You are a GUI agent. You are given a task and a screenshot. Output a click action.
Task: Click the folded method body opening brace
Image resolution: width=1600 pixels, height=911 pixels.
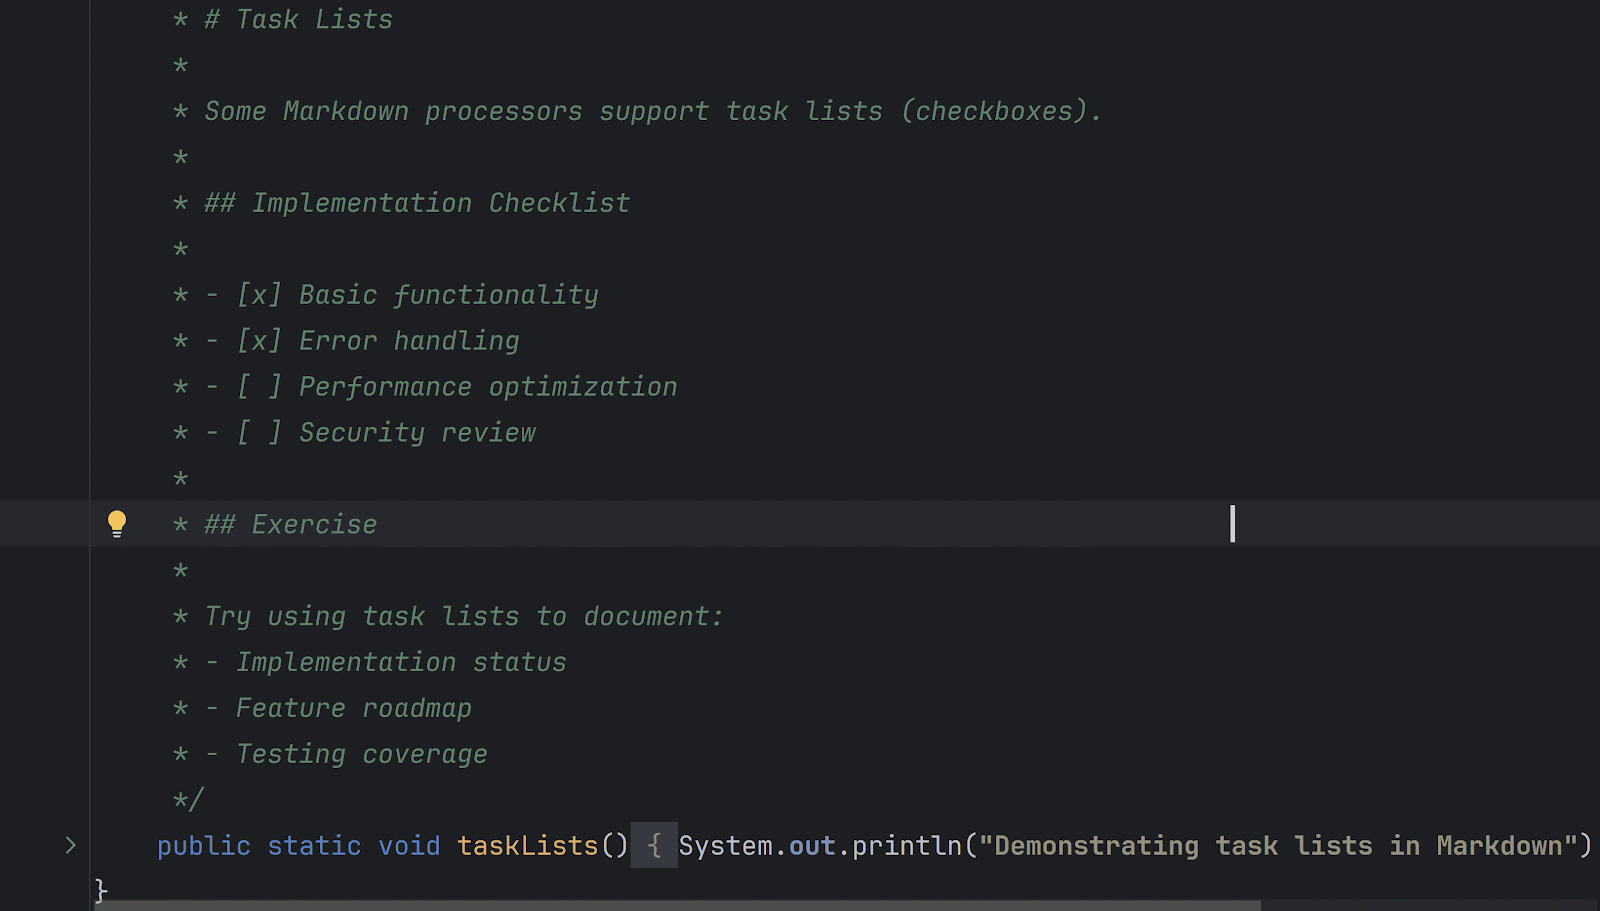tap(654, 846)
